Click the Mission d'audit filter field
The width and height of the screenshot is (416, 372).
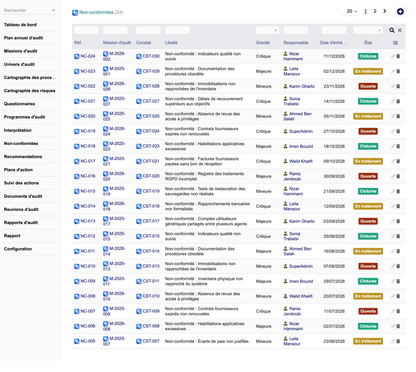(x=115, y=30)
